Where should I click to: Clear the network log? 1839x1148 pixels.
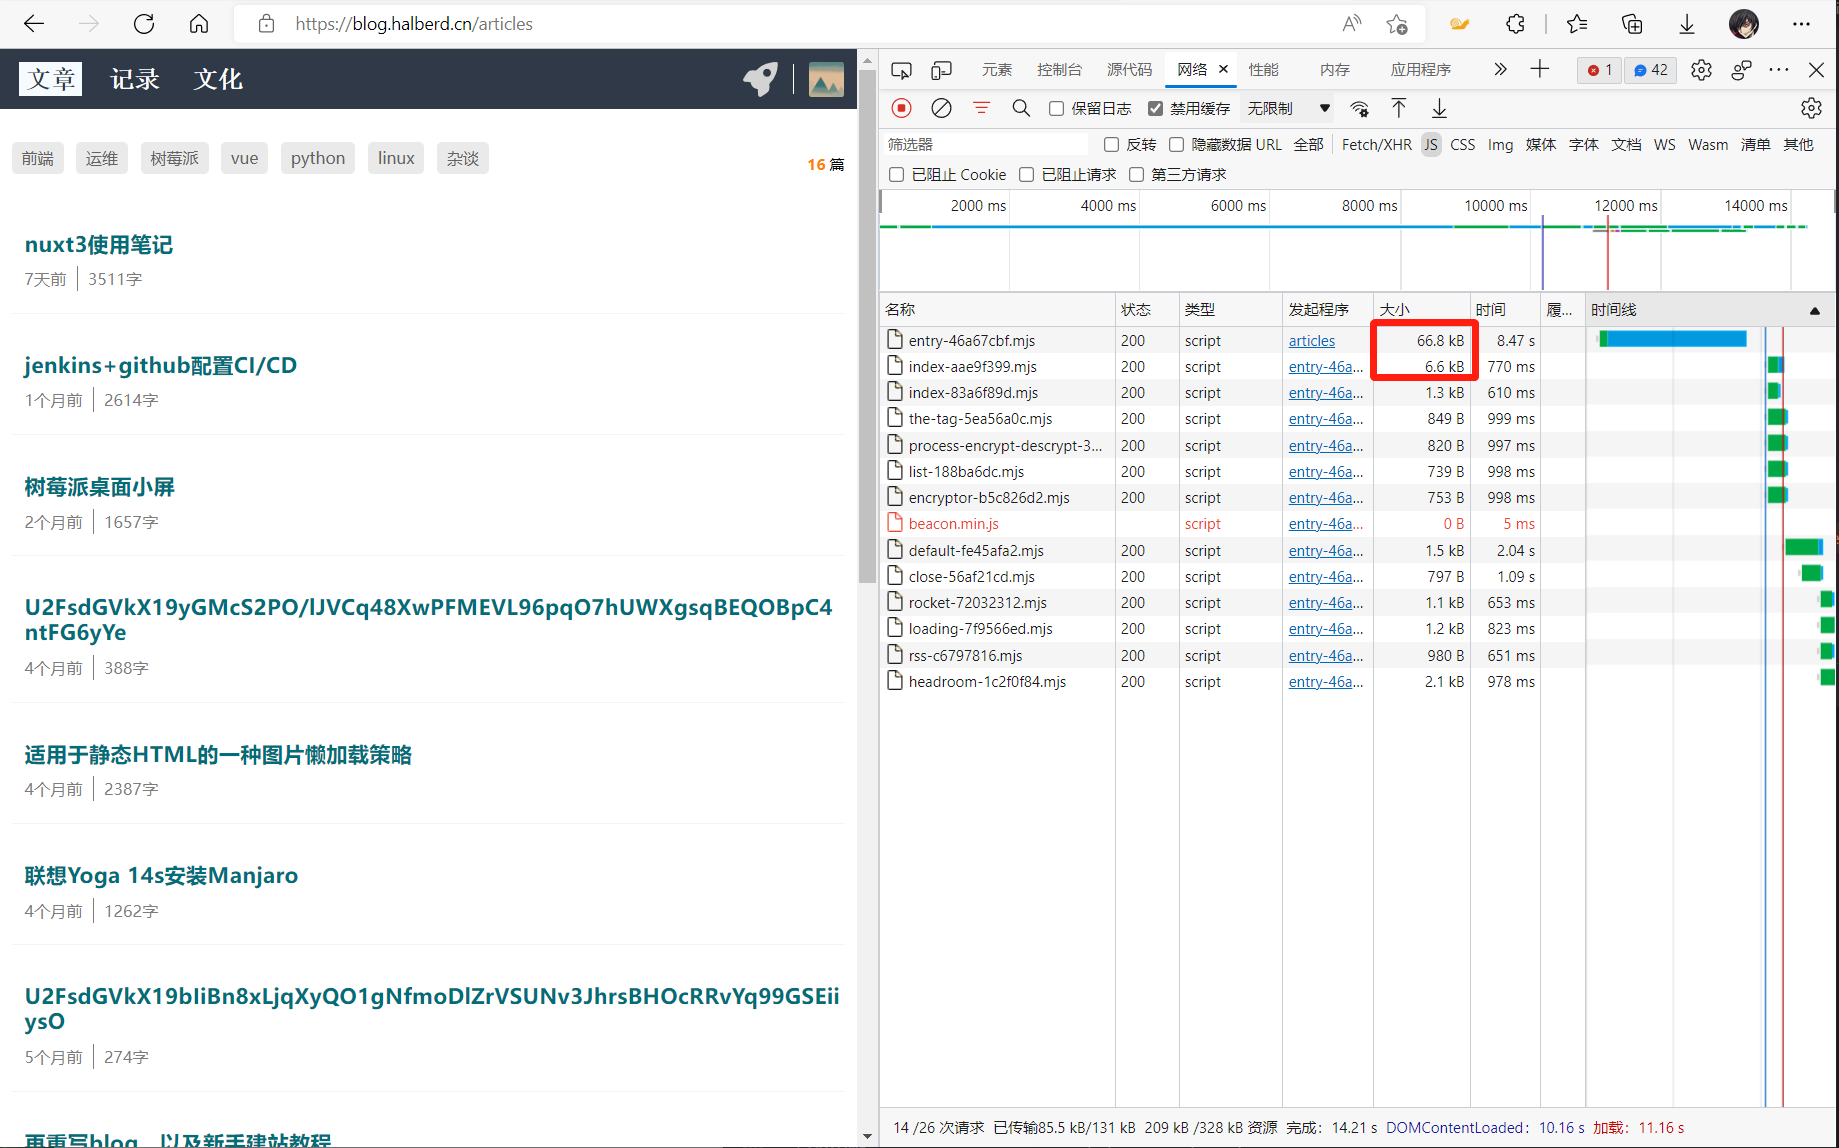pos(941,108)
